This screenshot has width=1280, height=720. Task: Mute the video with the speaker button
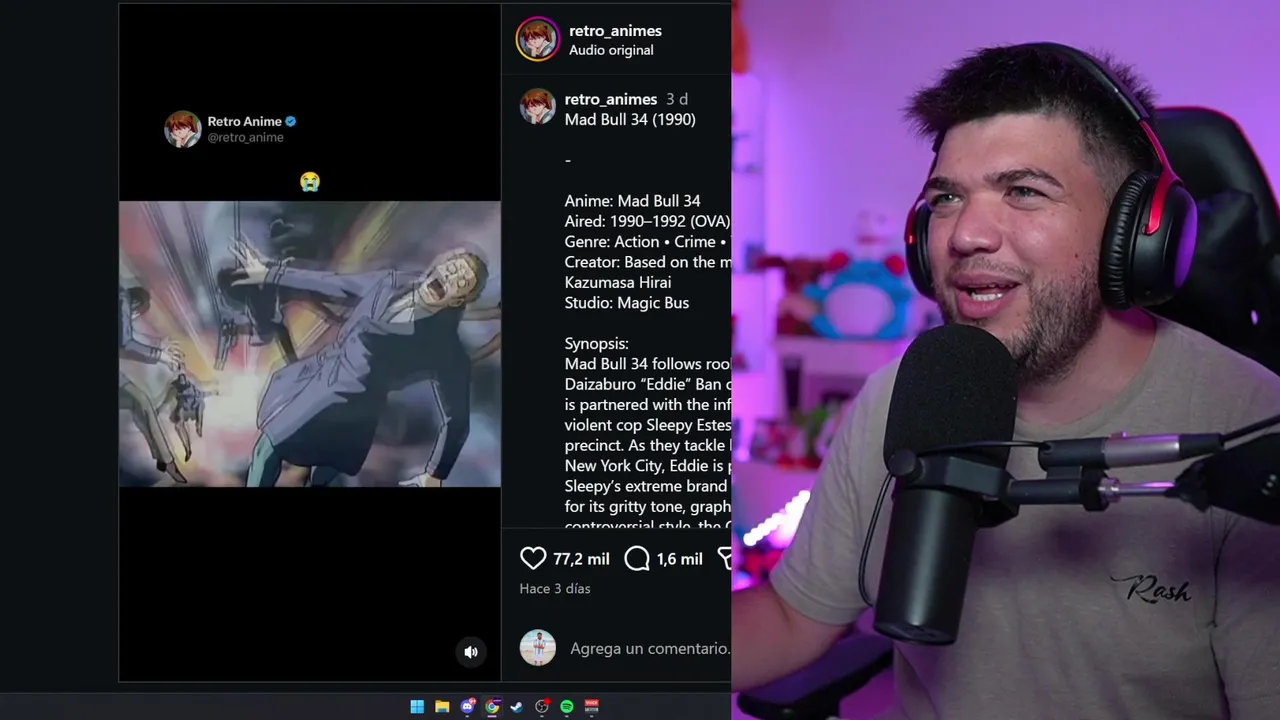coord(471,652)
